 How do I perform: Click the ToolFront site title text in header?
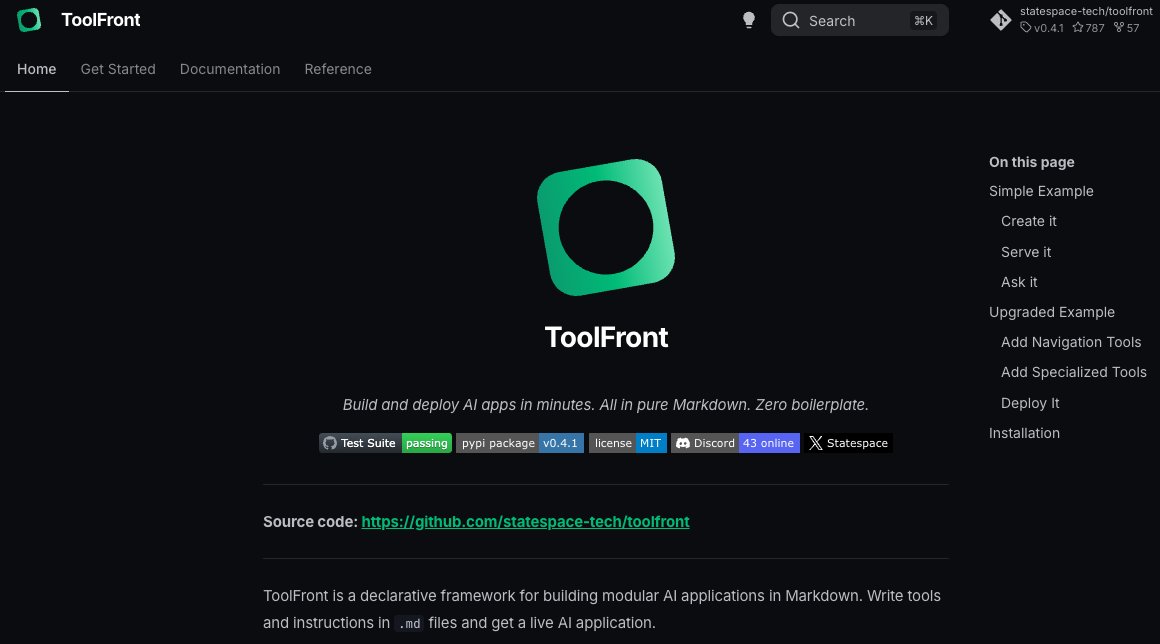click(x=101, y=20)
